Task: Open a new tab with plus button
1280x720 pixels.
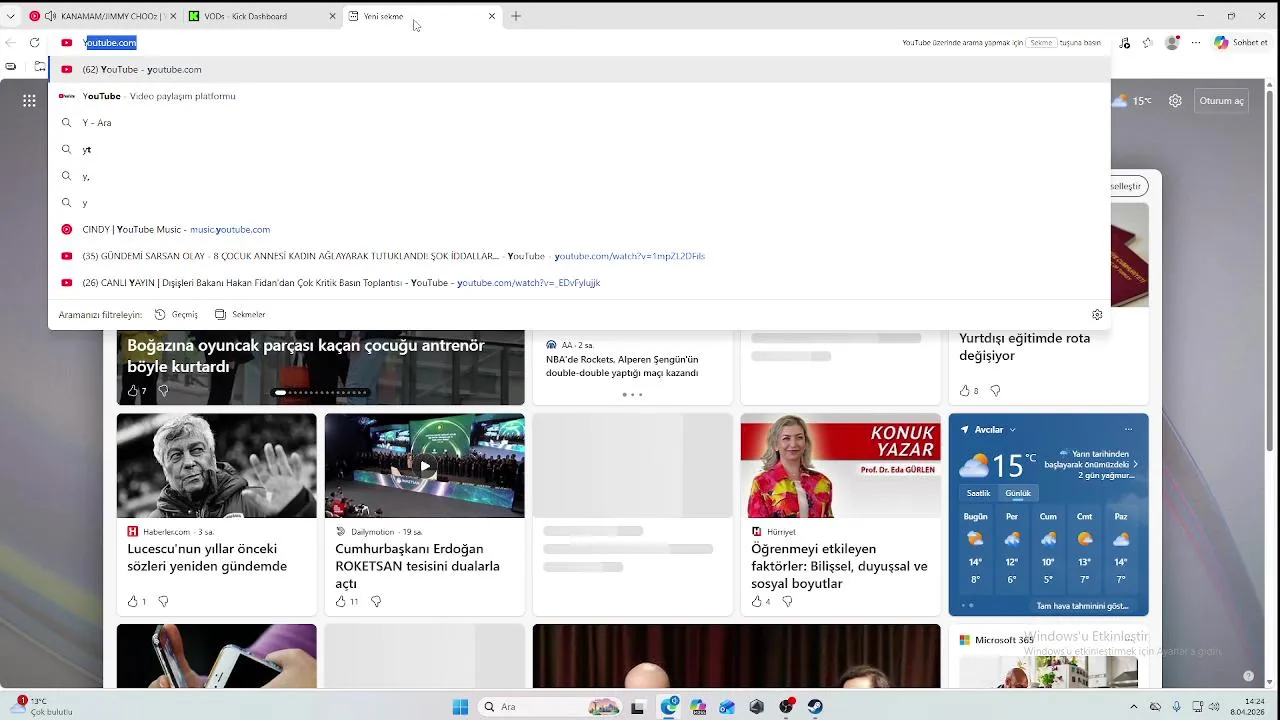Action: pos(516,16)
